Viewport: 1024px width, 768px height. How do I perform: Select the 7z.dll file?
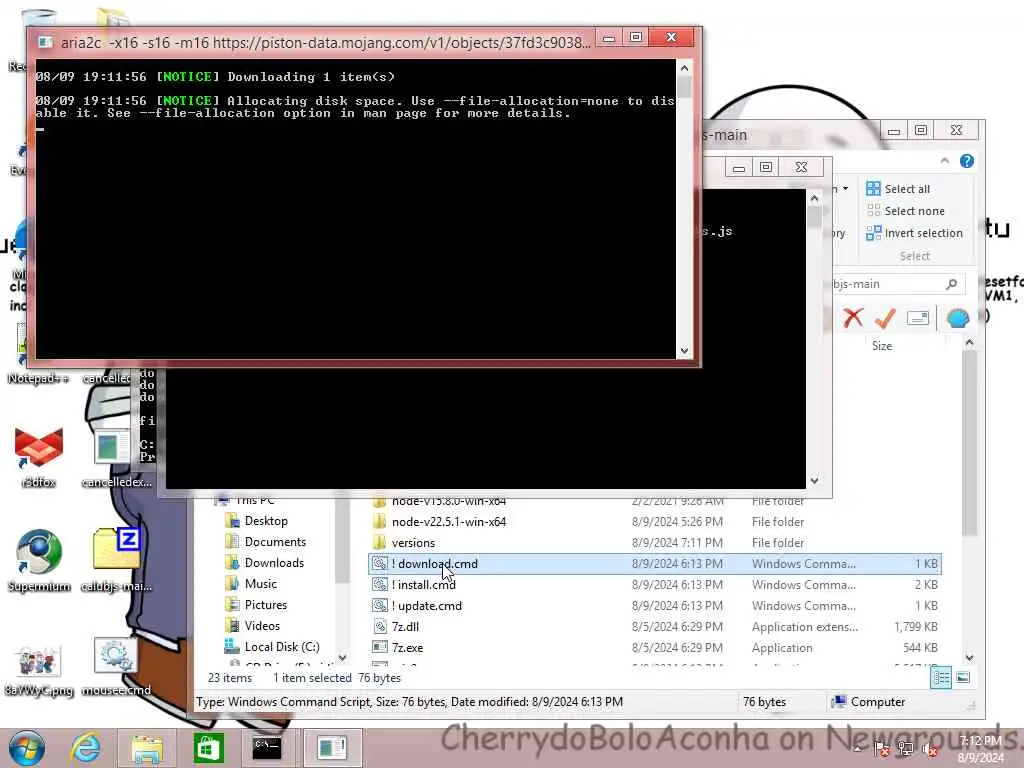point(654,626)
